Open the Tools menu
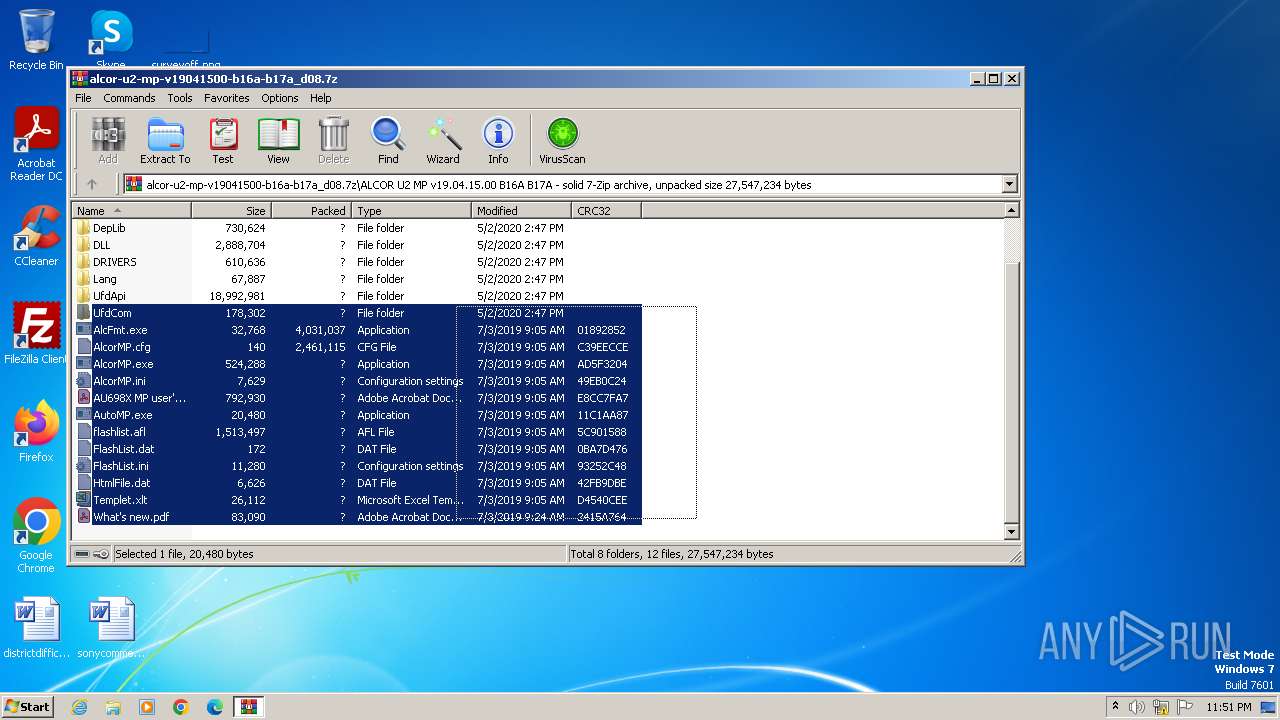1280x720 pixels. tap(180, 98)
